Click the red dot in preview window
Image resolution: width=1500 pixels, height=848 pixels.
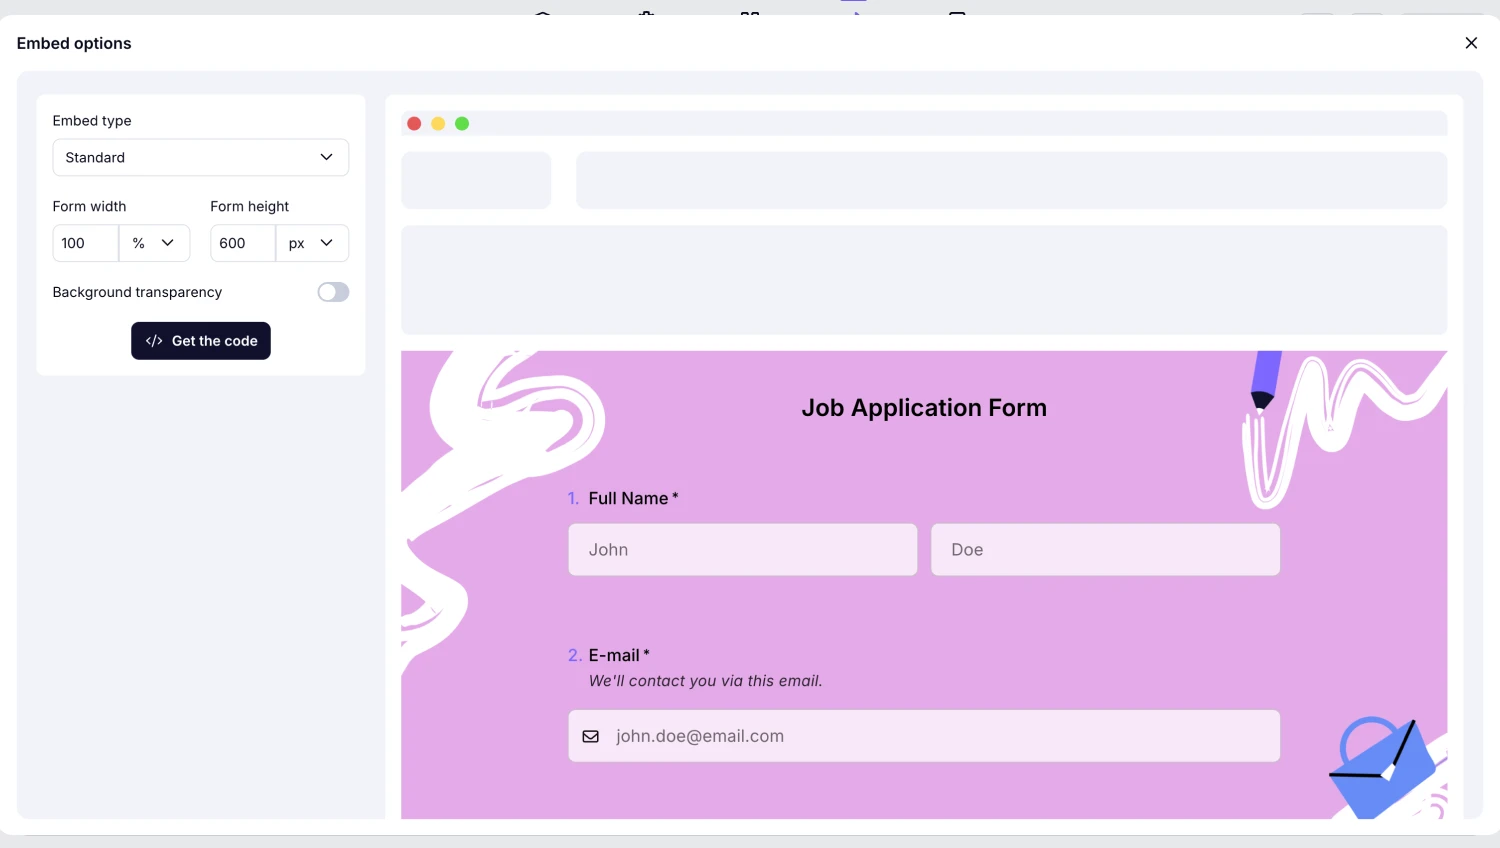pyautogui.click(x=414, y=124)
